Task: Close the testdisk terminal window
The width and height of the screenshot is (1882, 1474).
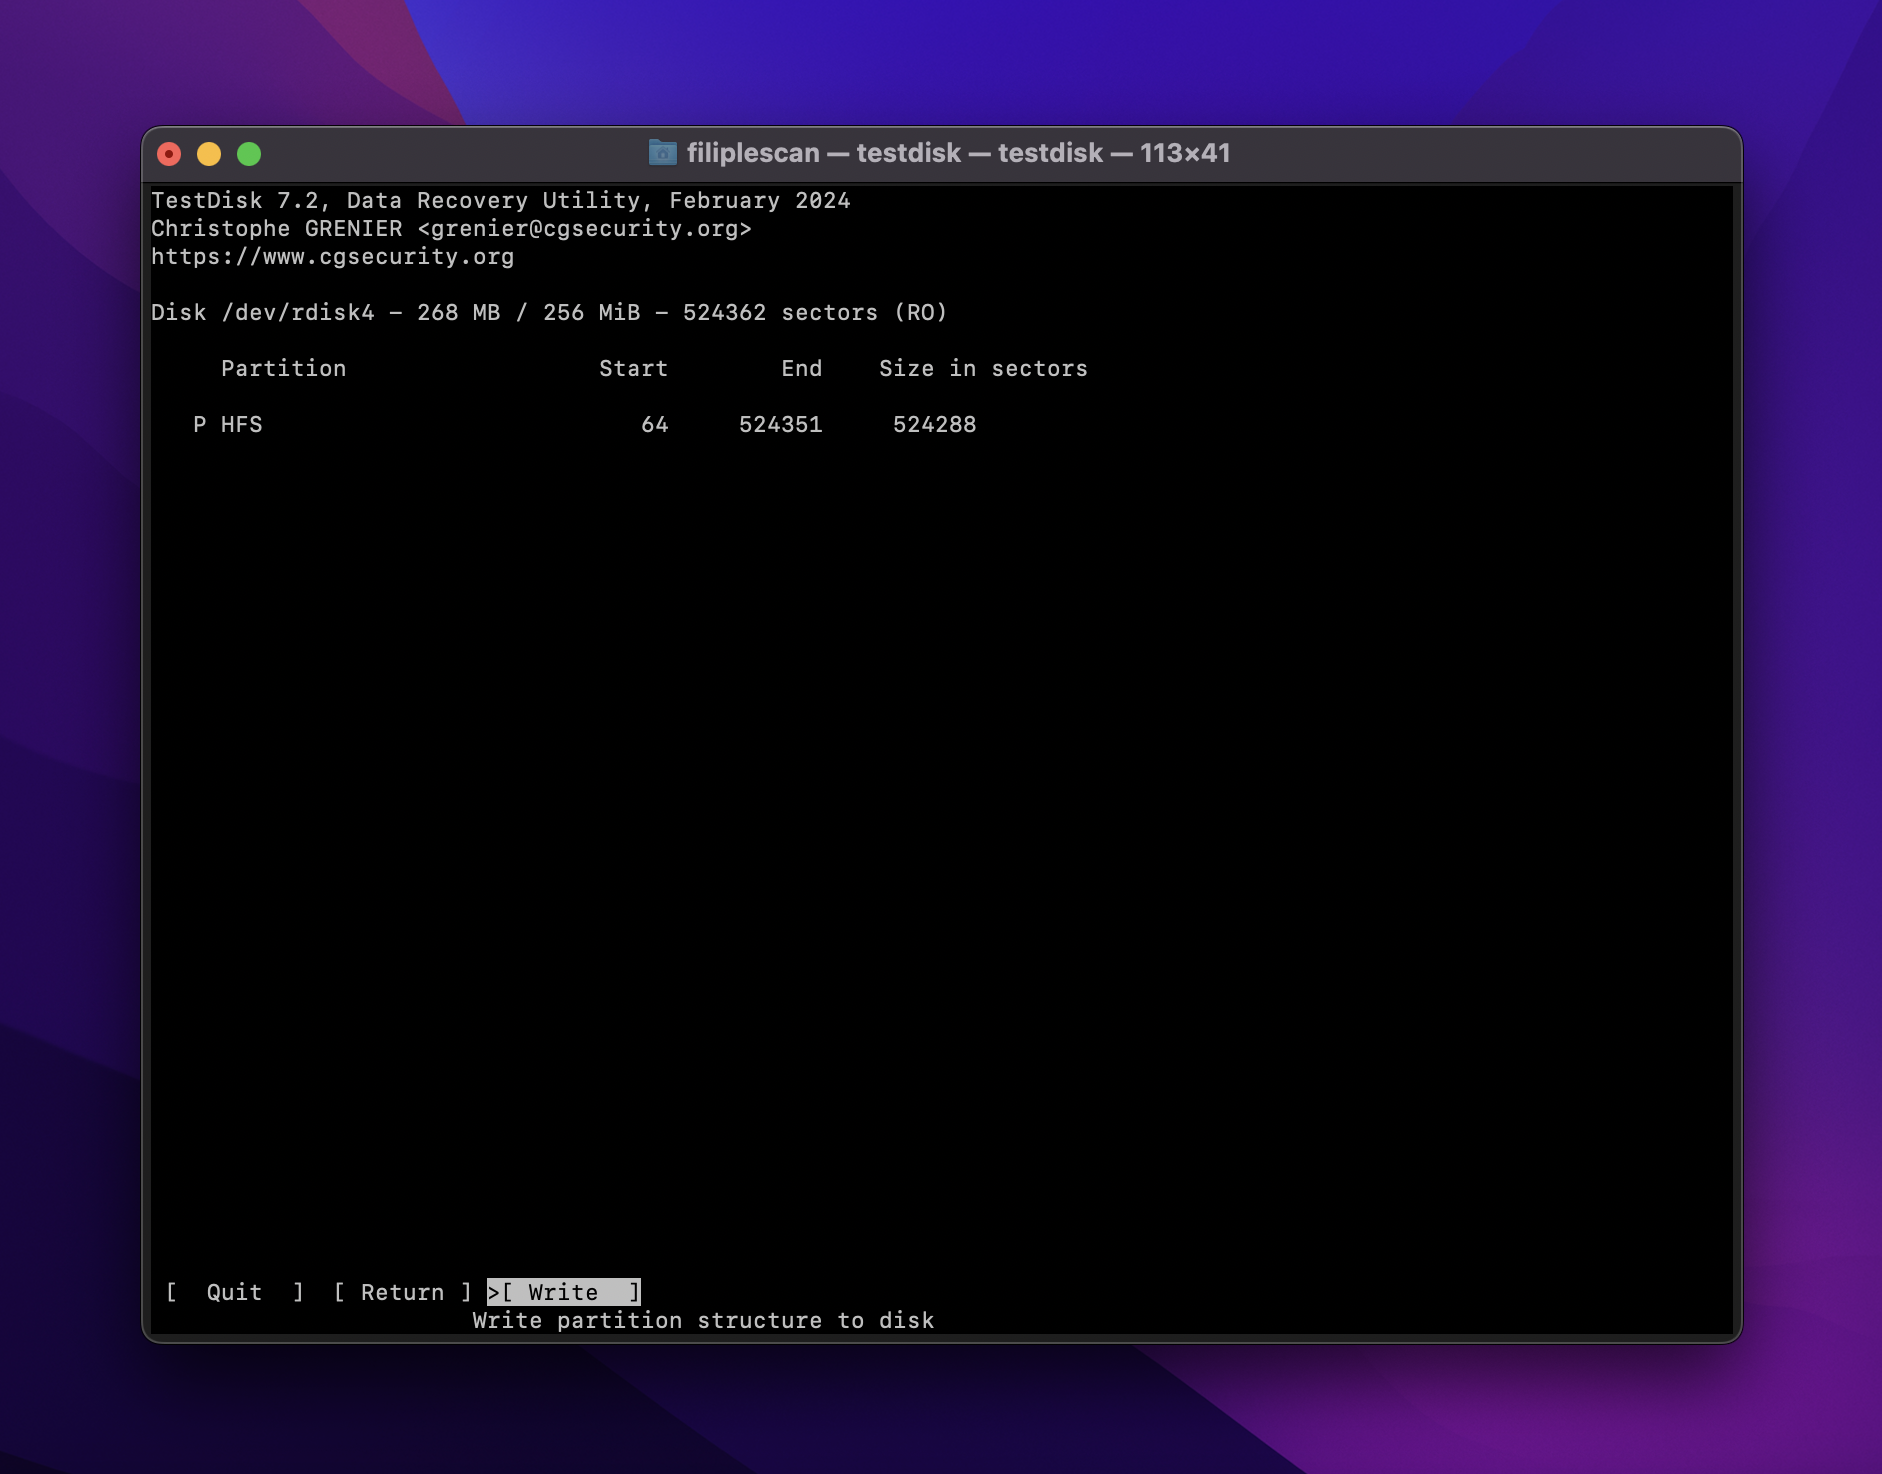Action: (169, 154)
